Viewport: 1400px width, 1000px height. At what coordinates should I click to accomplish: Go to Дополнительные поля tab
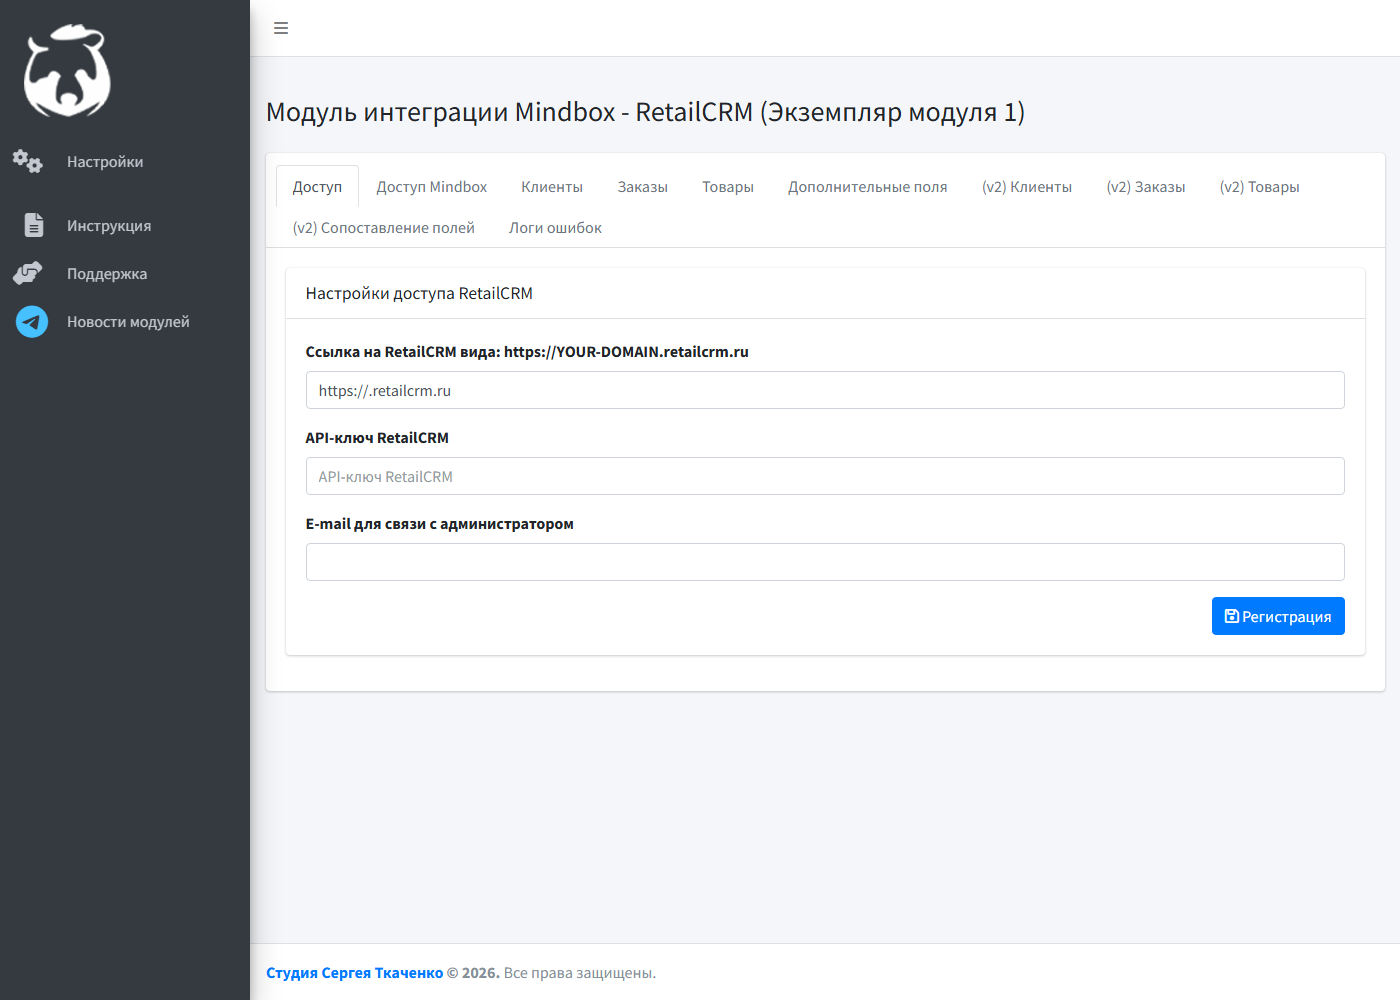(868, 187)
